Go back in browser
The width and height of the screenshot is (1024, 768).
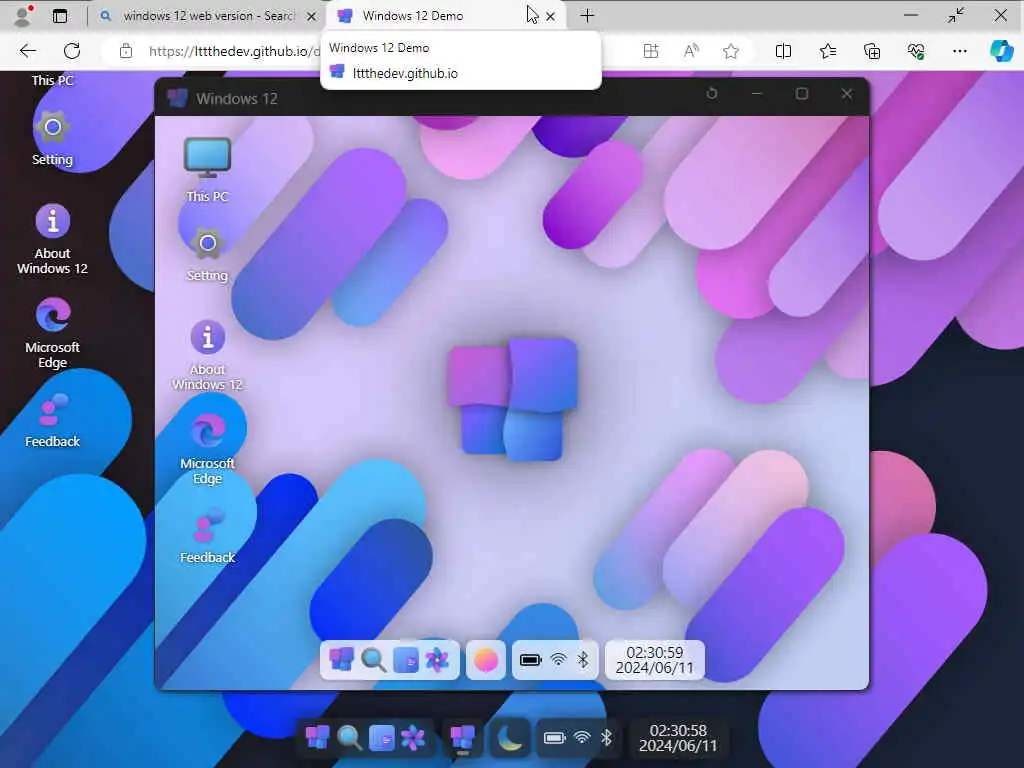tap(27, 51)
